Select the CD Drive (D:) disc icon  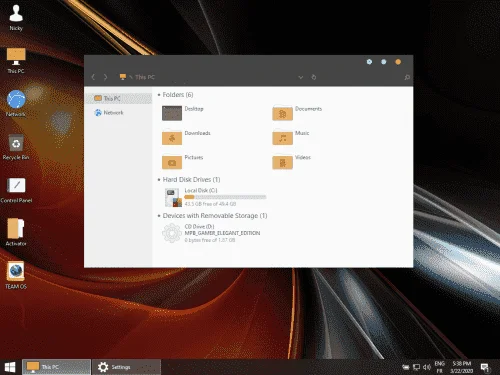pyautogui.click(x=172, y=233)
